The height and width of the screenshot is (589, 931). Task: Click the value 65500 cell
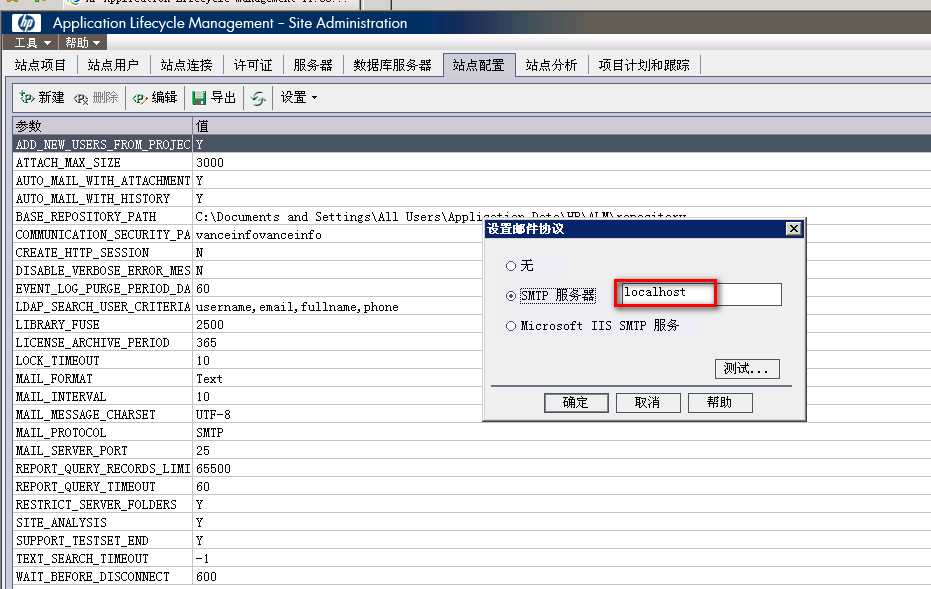(x=213, y=468)
